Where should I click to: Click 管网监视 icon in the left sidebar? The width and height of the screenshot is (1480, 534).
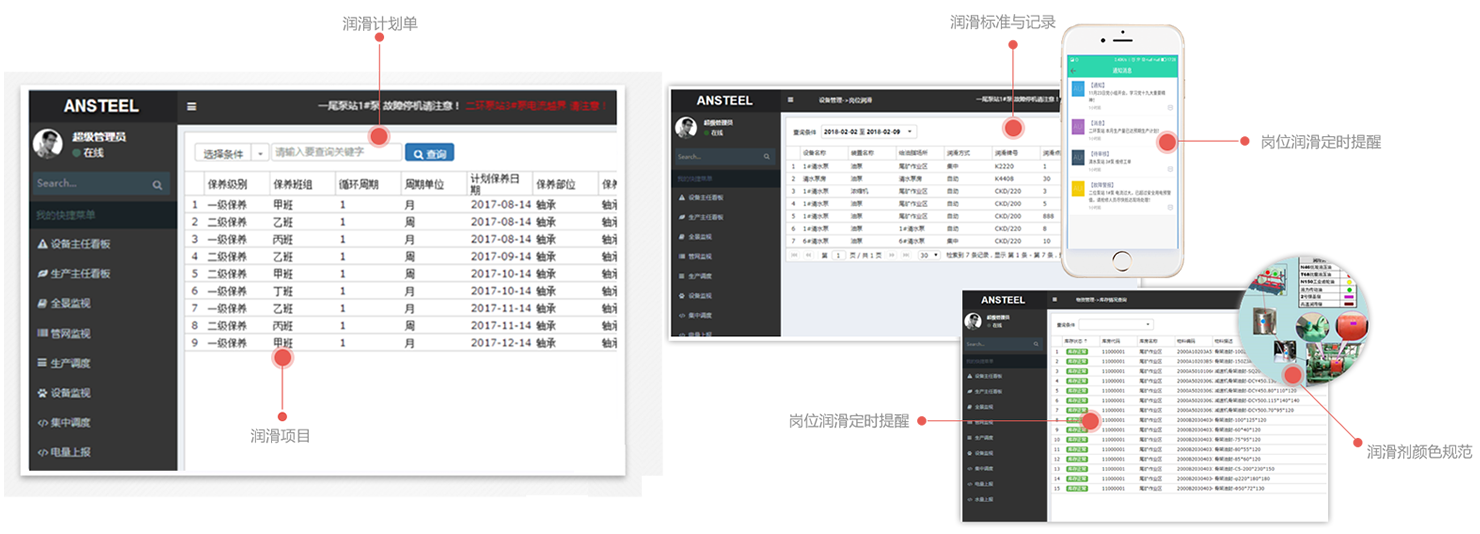coord(42,334)
